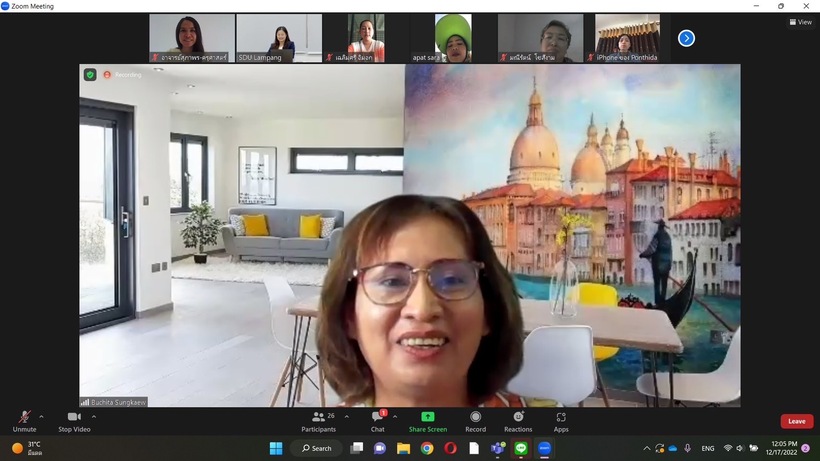Image resolution: width=820 pixels, height=461 pixels.
Task: Open the View layout menu
Action: pos(801,22)
